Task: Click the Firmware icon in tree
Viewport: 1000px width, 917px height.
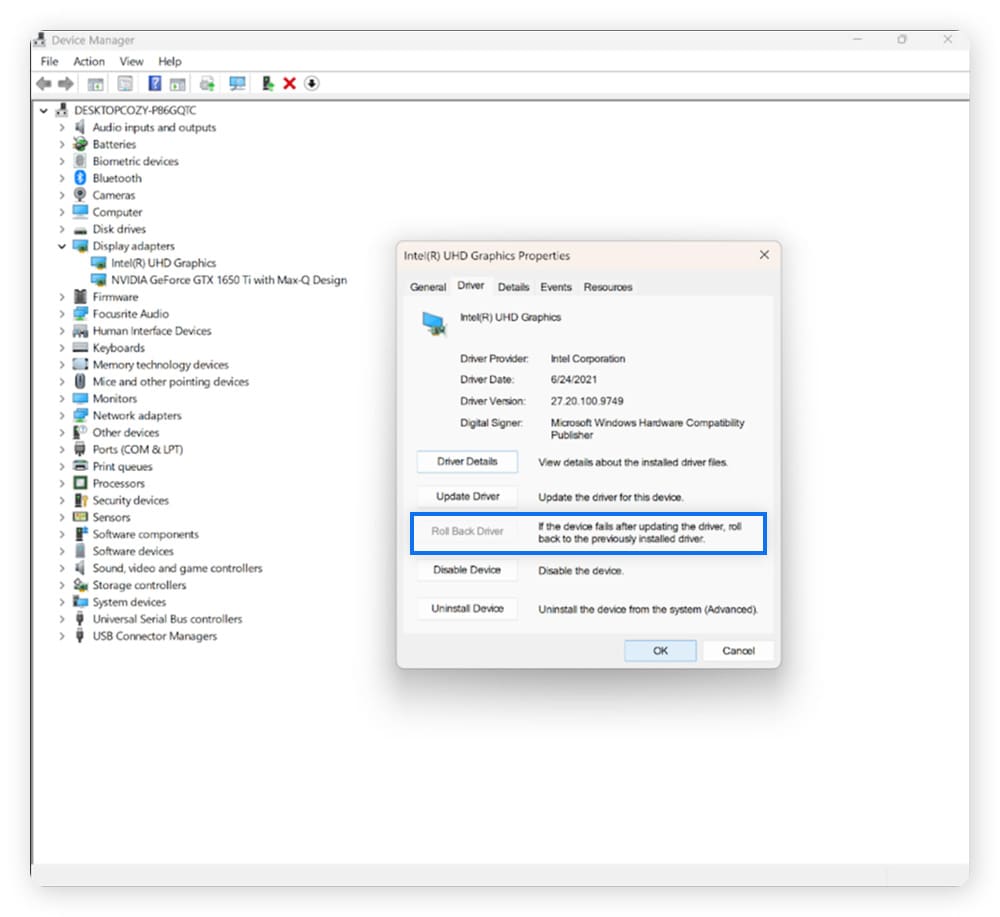Action: 80,297
